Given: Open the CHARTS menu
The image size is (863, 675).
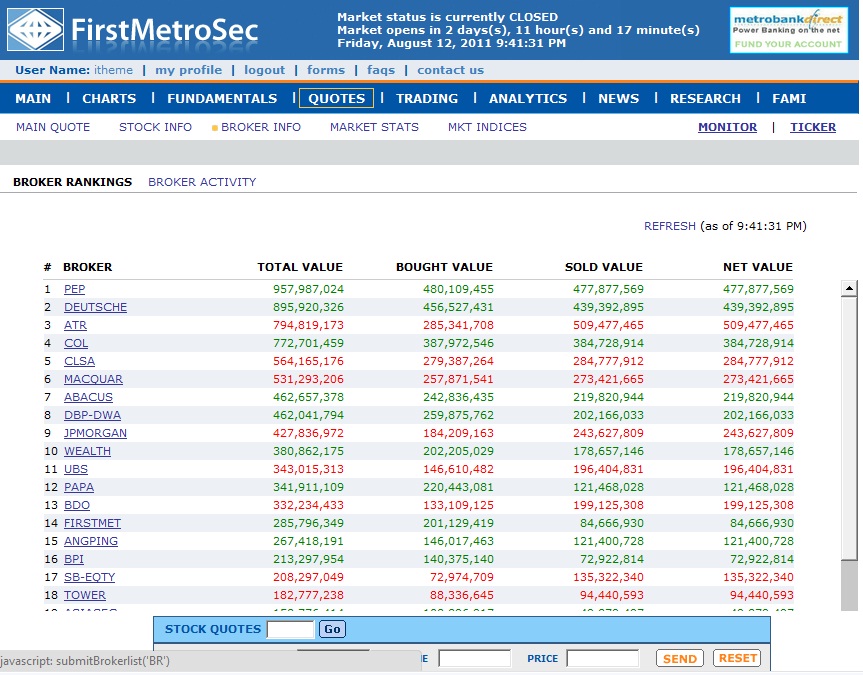Looking at the screenshot, I should 109,99.
